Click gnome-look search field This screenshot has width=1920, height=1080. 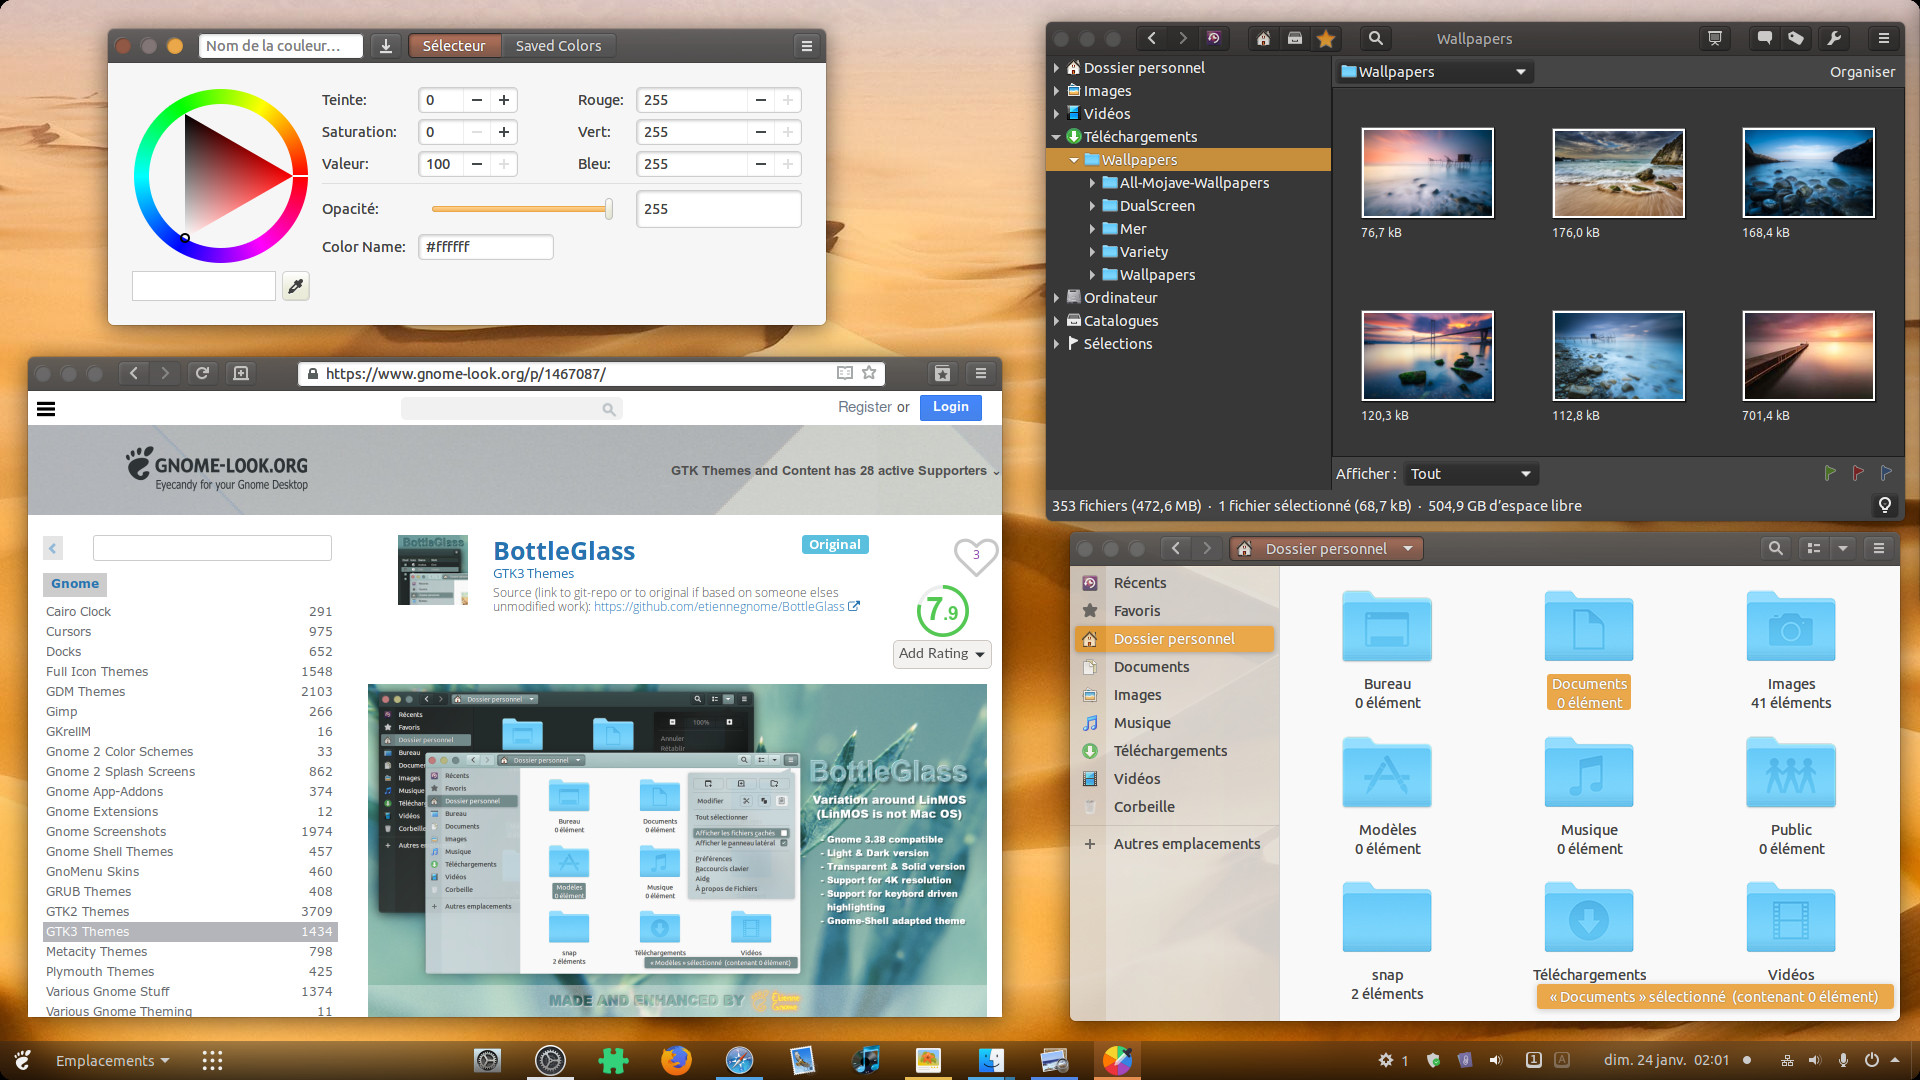coord(512,408)
